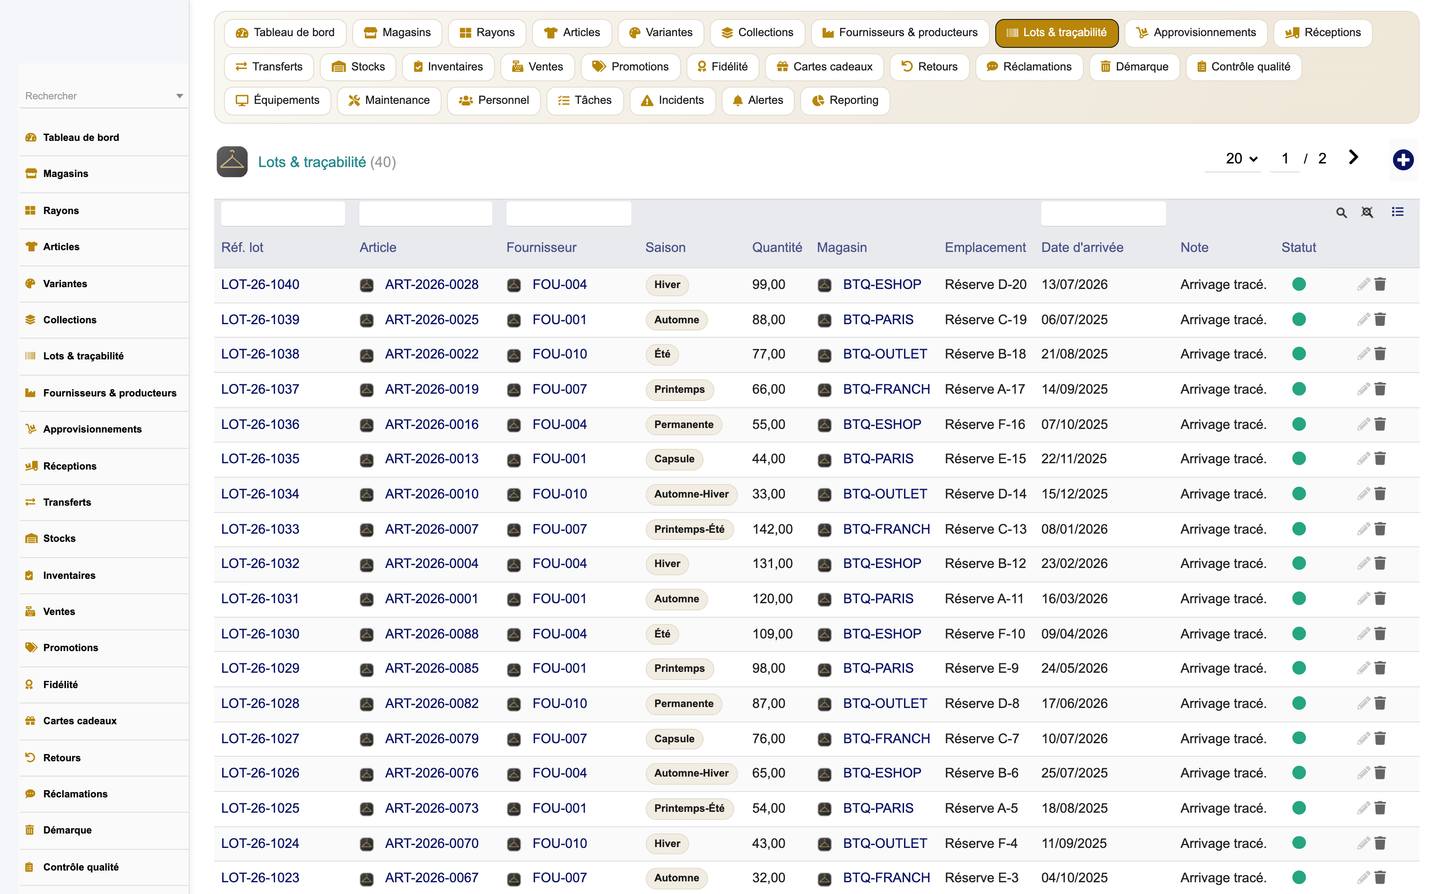1445x894 pixels.
Task: Click the hanger icon beside Lots & traçabilité
Action: (232, 162)
